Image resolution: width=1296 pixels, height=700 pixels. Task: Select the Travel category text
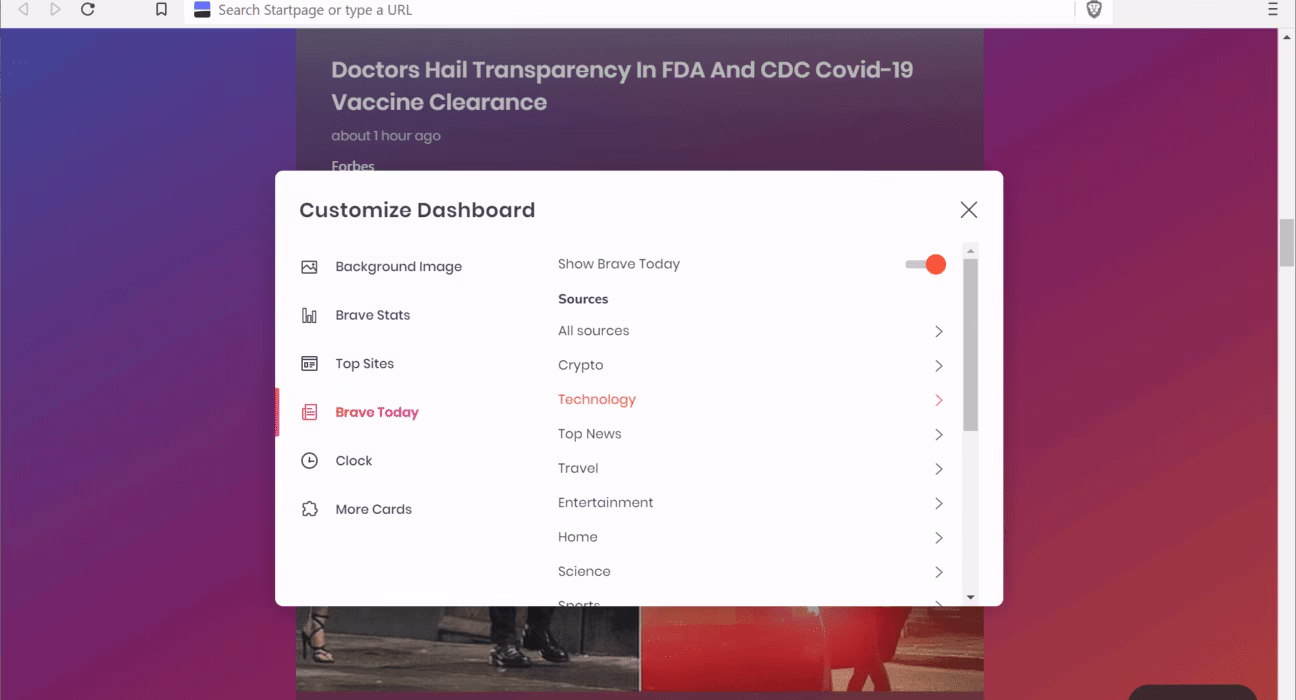coord(578,469)
